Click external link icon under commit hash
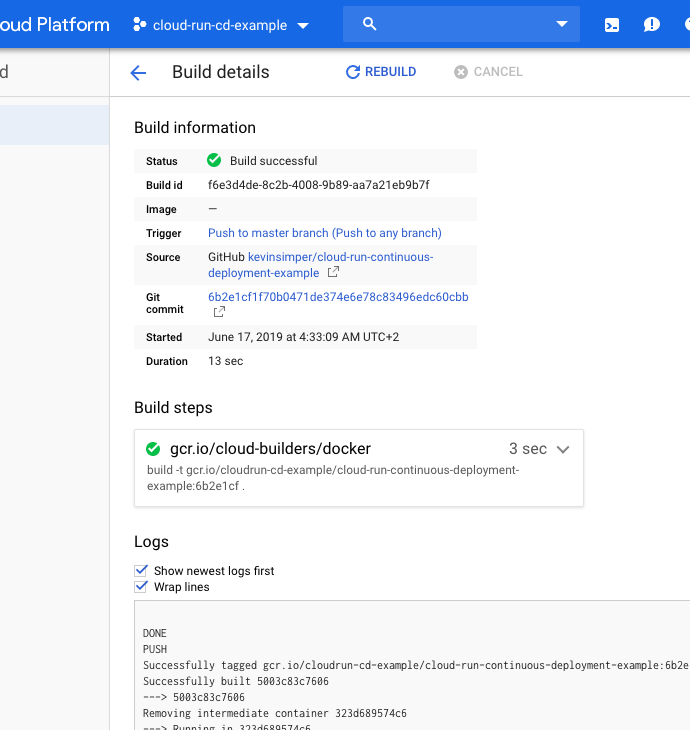Viewport: 690px width, 730px height. point(219,311)
